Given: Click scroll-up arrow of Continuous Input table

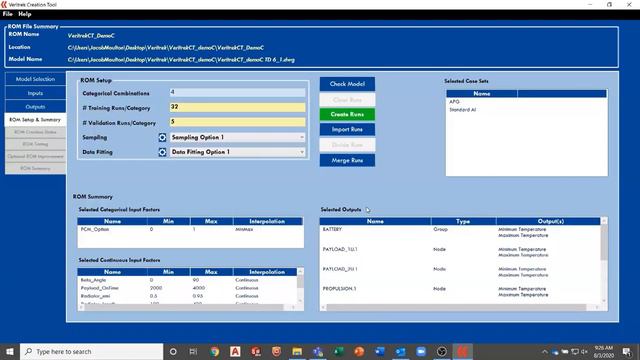Looking at the screenshot, I should coord(300,271).
